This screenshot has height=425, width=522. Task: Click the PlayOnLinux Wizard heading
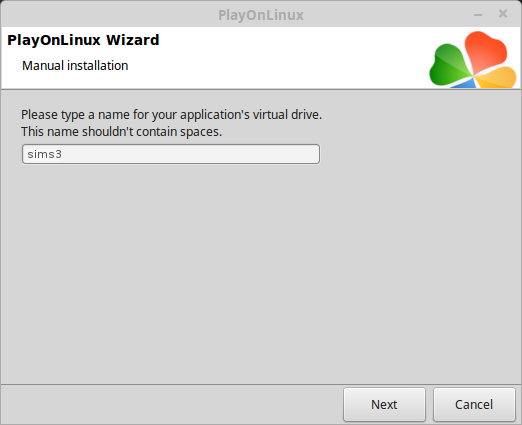pyautogui.click(x=83, y=40)
